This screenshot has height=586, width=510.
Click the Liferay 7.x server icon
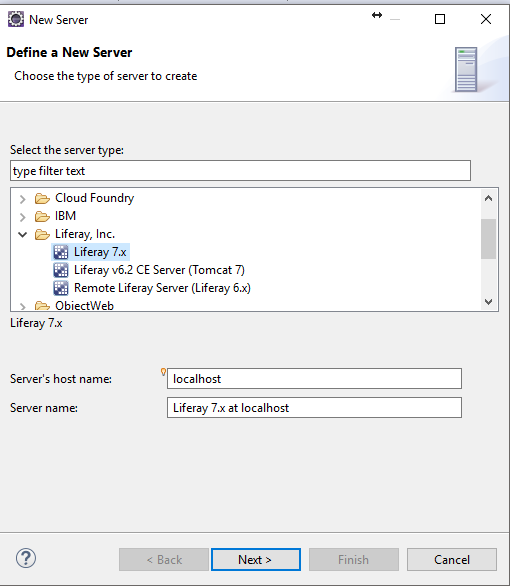tap(61, 252)
